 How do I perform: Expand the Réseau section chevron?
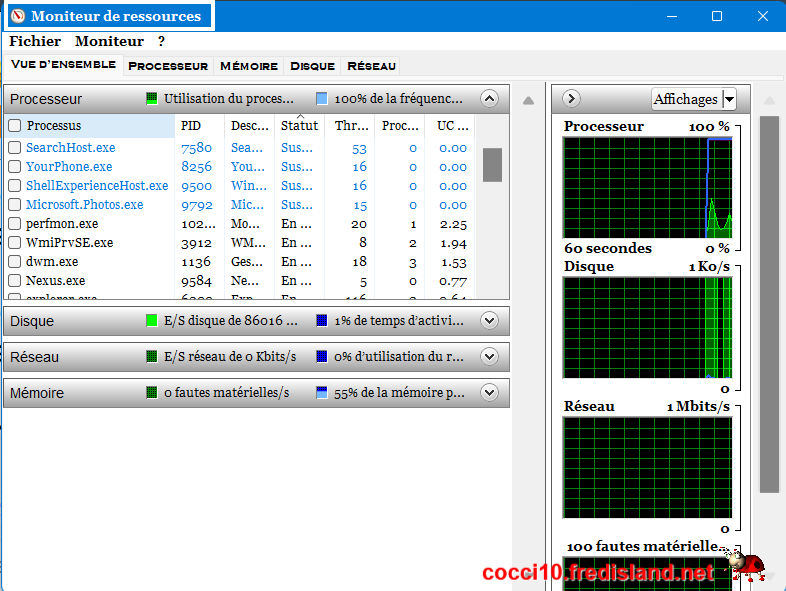click(x=489, y=357)
